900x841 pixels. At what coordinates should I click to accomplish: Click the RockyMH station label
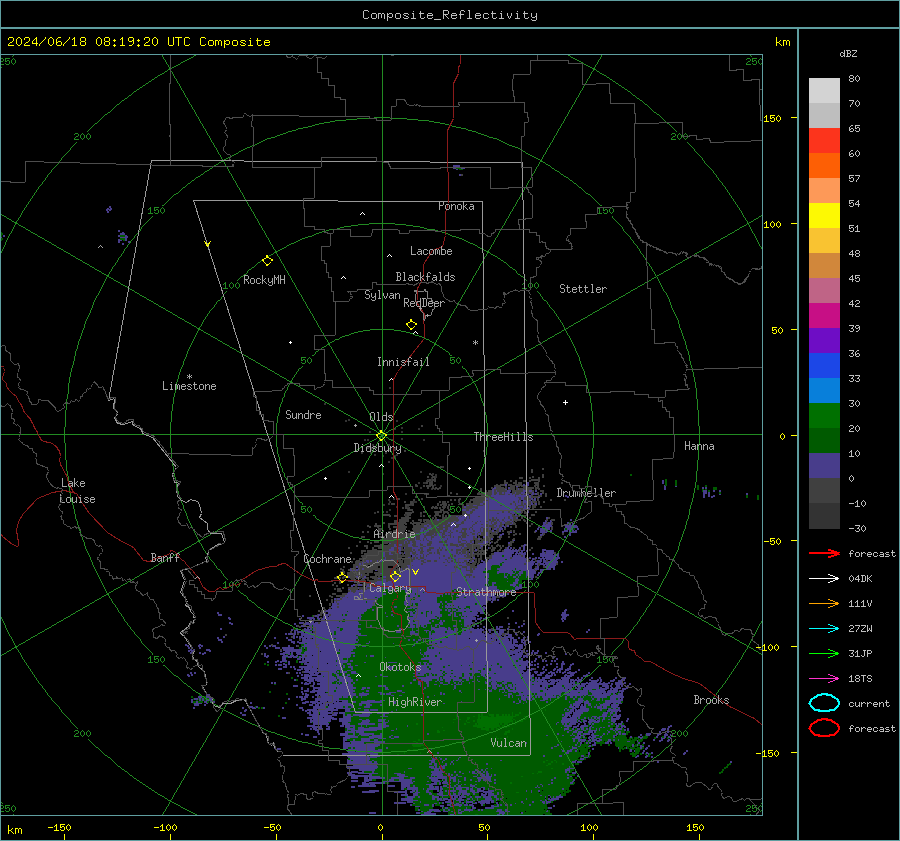(x=264, y=280)
